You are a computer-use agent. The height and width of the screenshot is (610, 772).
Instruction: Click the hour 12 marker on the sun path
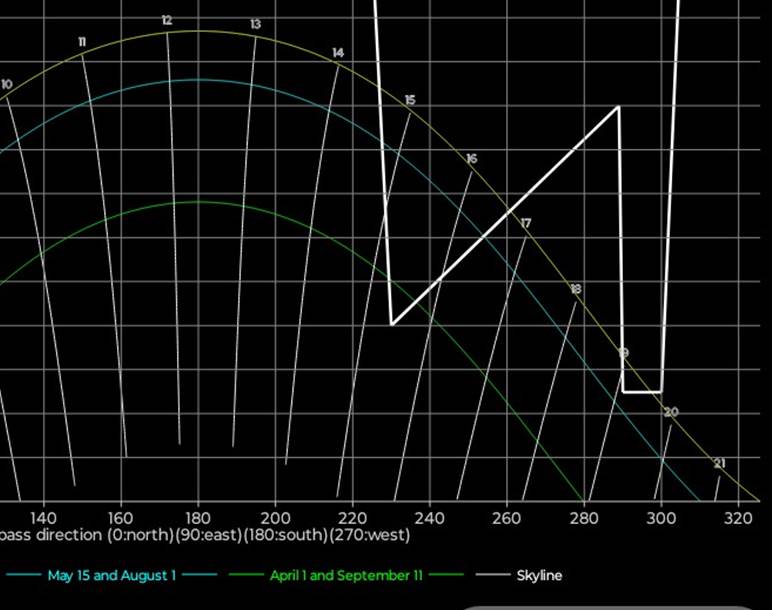166,21
